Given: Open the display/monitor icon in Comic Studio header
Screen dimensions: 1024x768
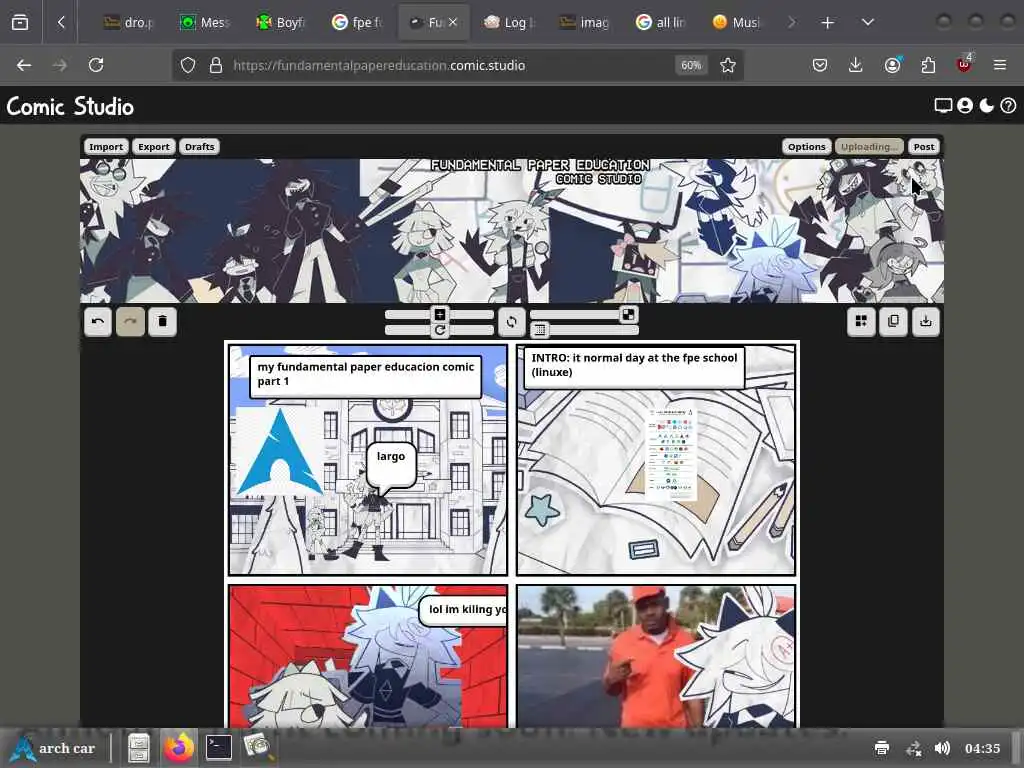Looking at the screenshot, I should [x=942, y=106].
